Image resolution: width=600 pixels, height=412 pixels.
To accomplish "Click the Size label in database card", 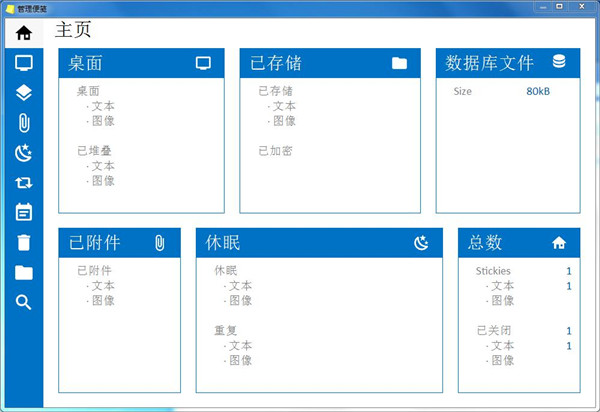I will (x=462, y=91).
